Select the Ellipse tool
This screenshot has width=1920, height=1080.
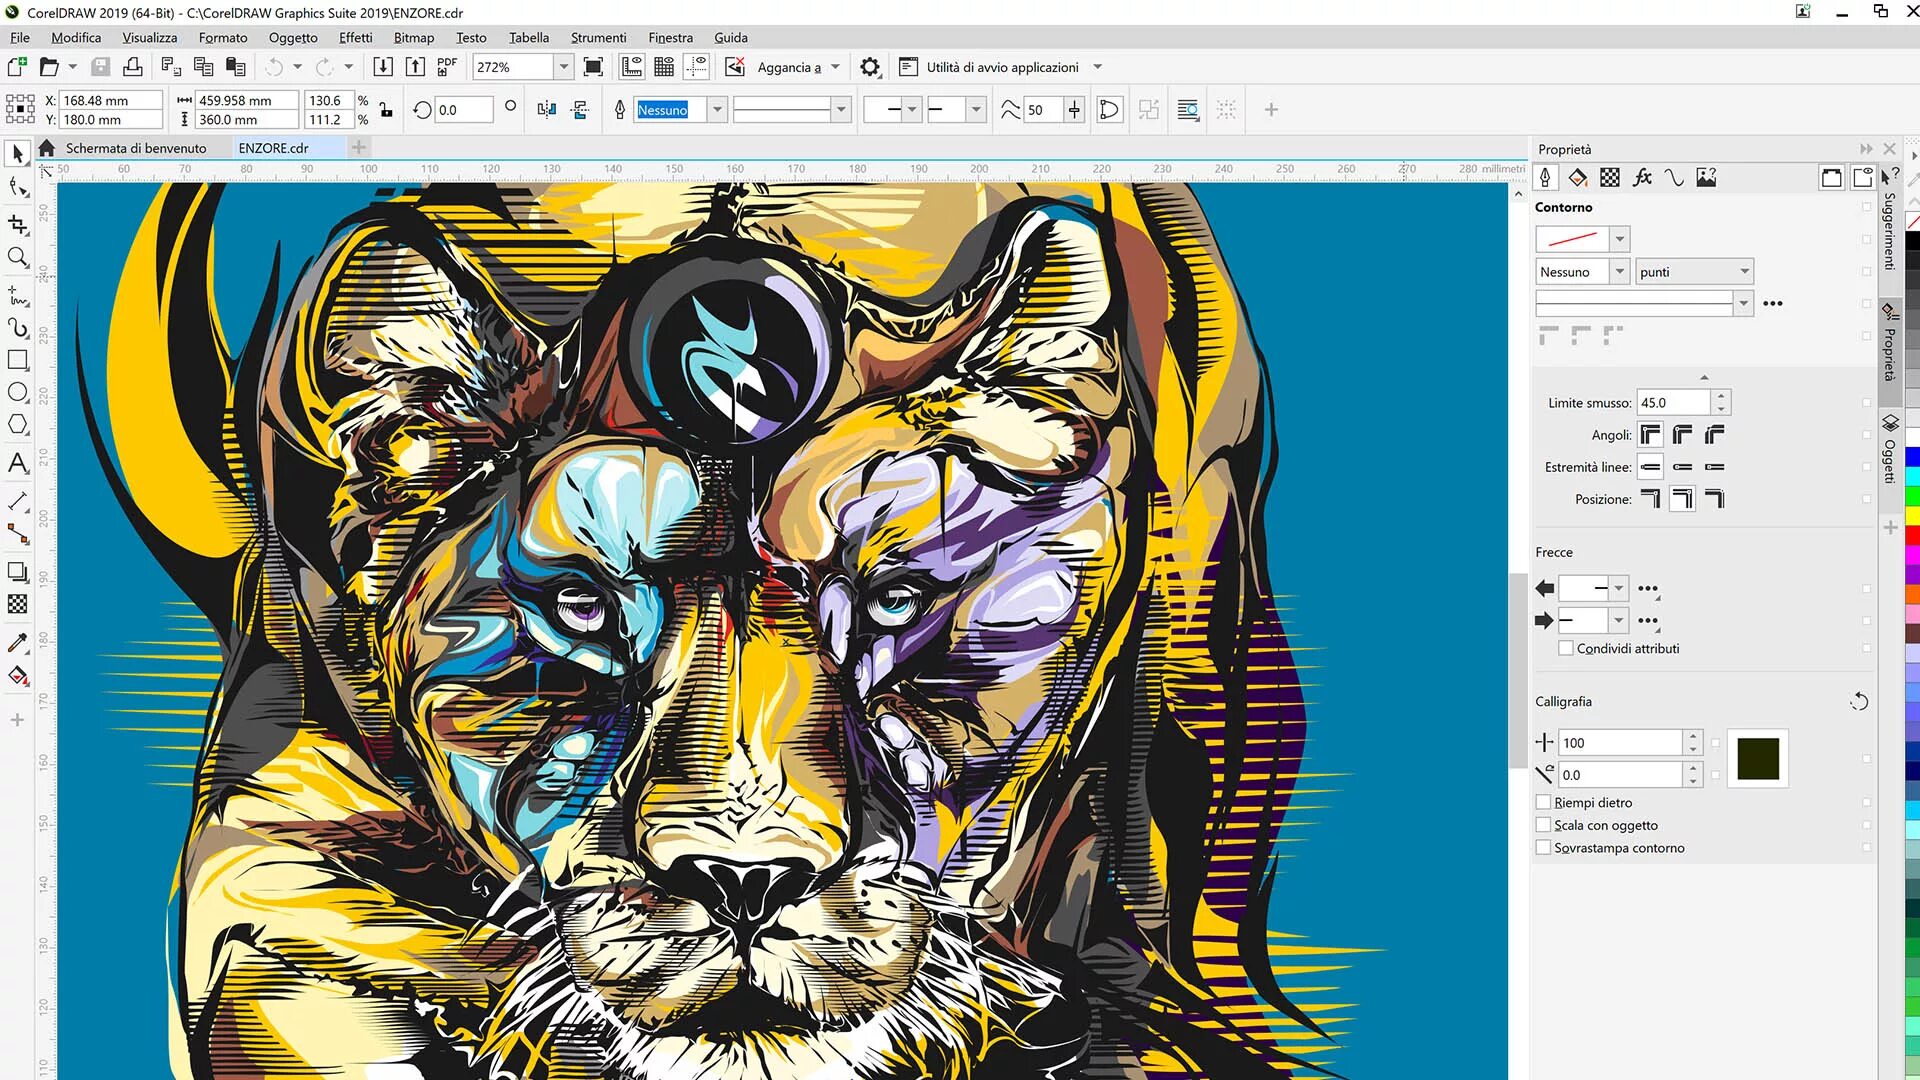click(17, 392)
